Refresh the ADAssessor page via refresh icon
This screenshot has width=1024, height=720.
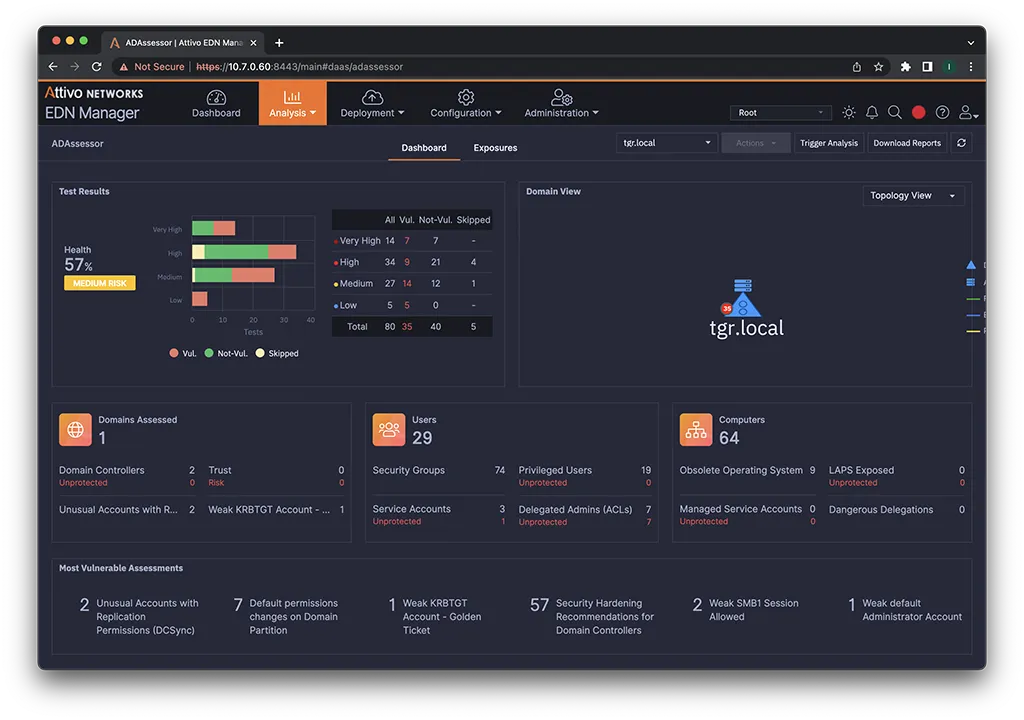961,142
